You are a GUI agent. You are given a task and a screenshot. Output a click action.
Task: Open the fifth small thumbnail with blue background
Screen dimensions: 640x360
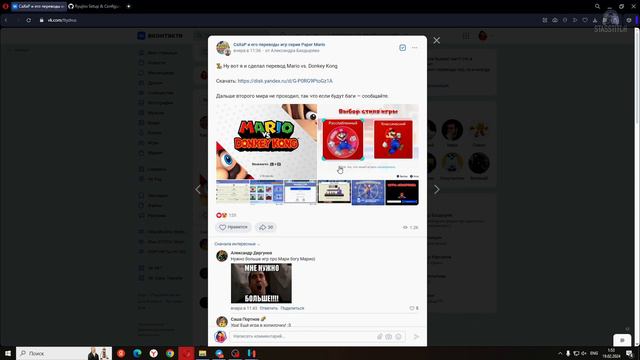368,192
